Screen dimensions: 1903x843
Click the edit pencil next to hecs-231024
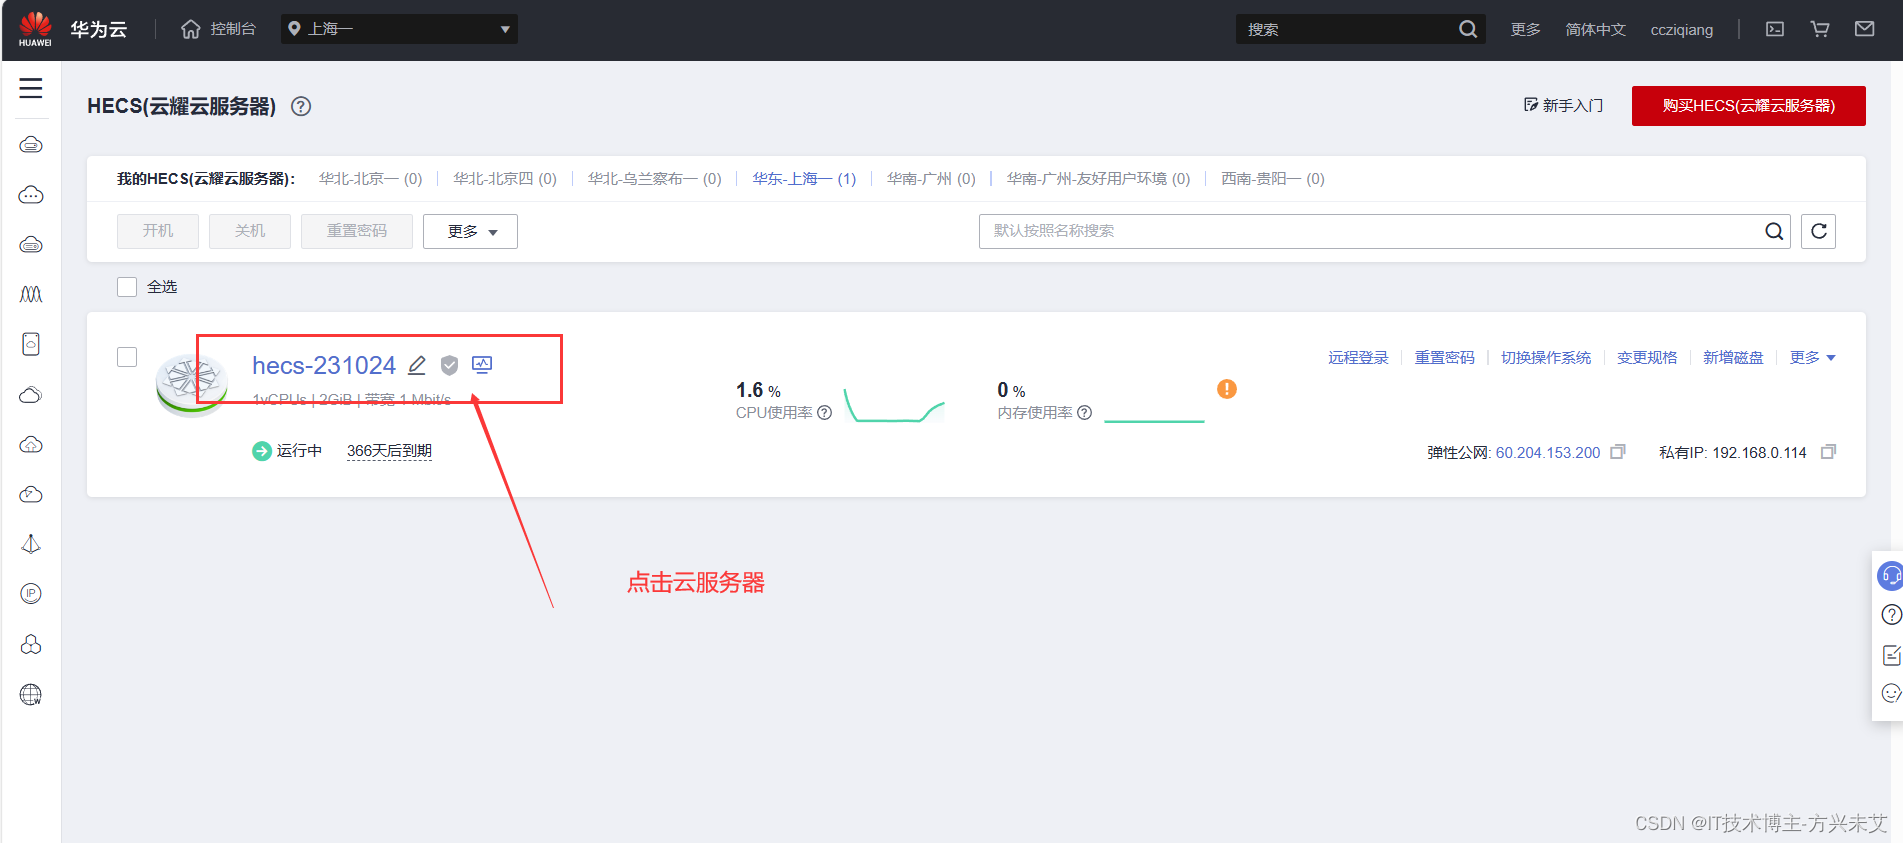pos(417,365)
